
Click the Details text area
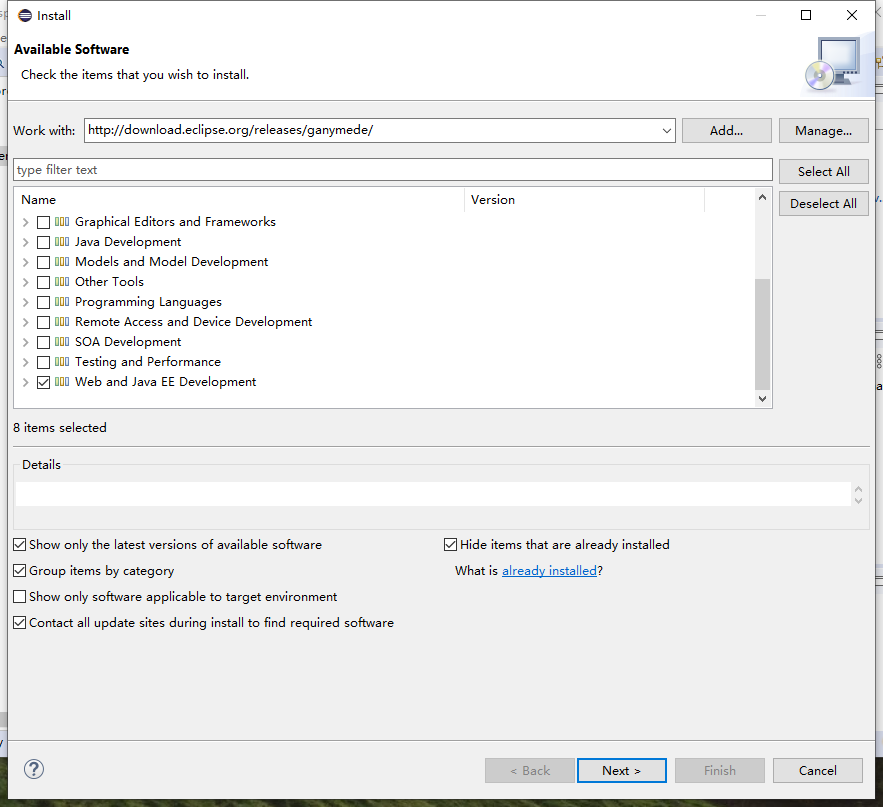433,494
